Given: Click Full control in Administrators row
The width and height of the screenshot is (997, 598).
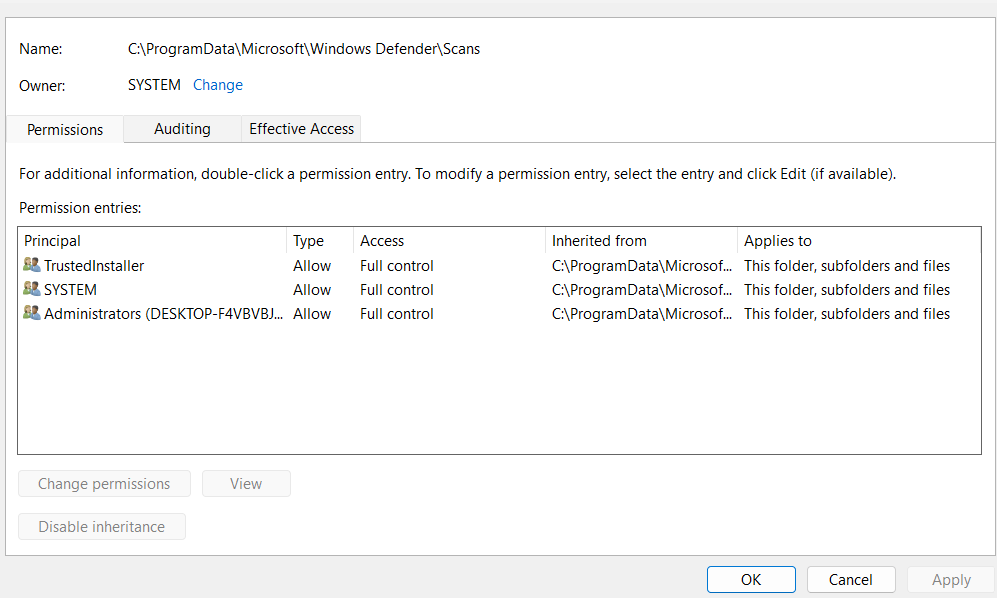Looking at the screenshot, I should 397,314.
